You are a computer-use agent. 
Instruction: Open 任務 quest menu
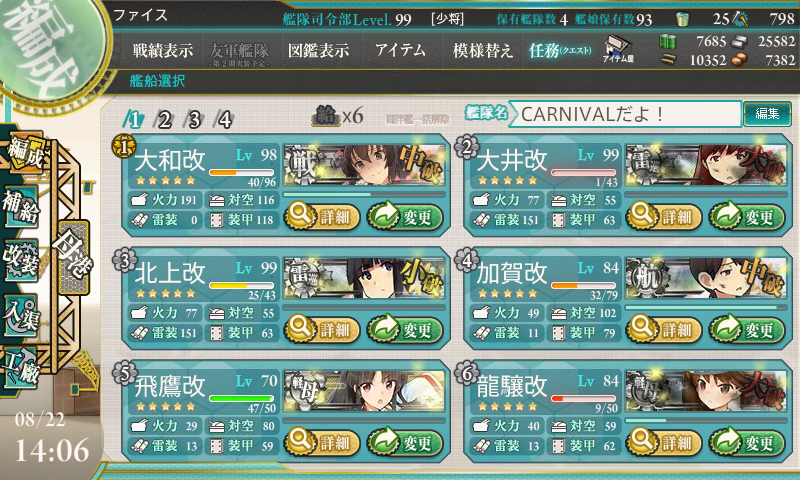point(560,50)
